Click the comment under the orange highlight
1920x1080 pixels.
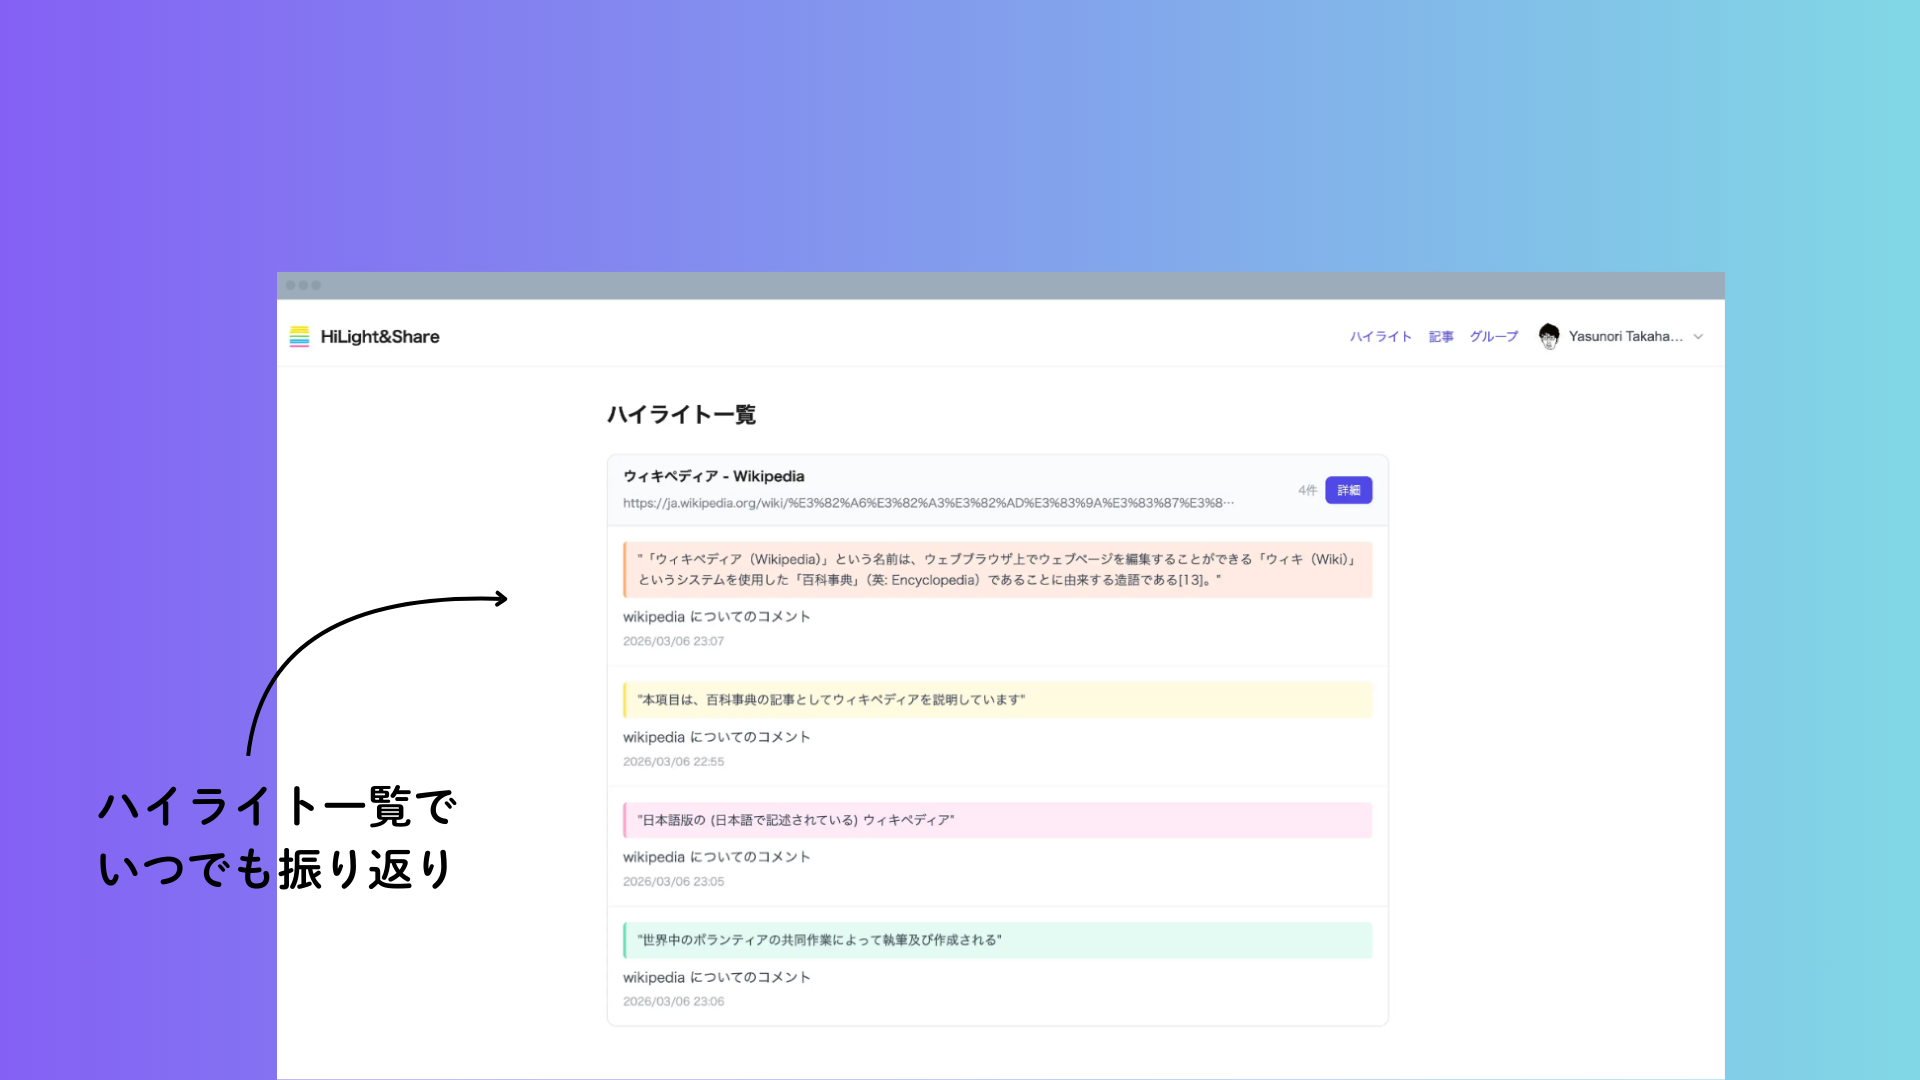click(716, 617)
